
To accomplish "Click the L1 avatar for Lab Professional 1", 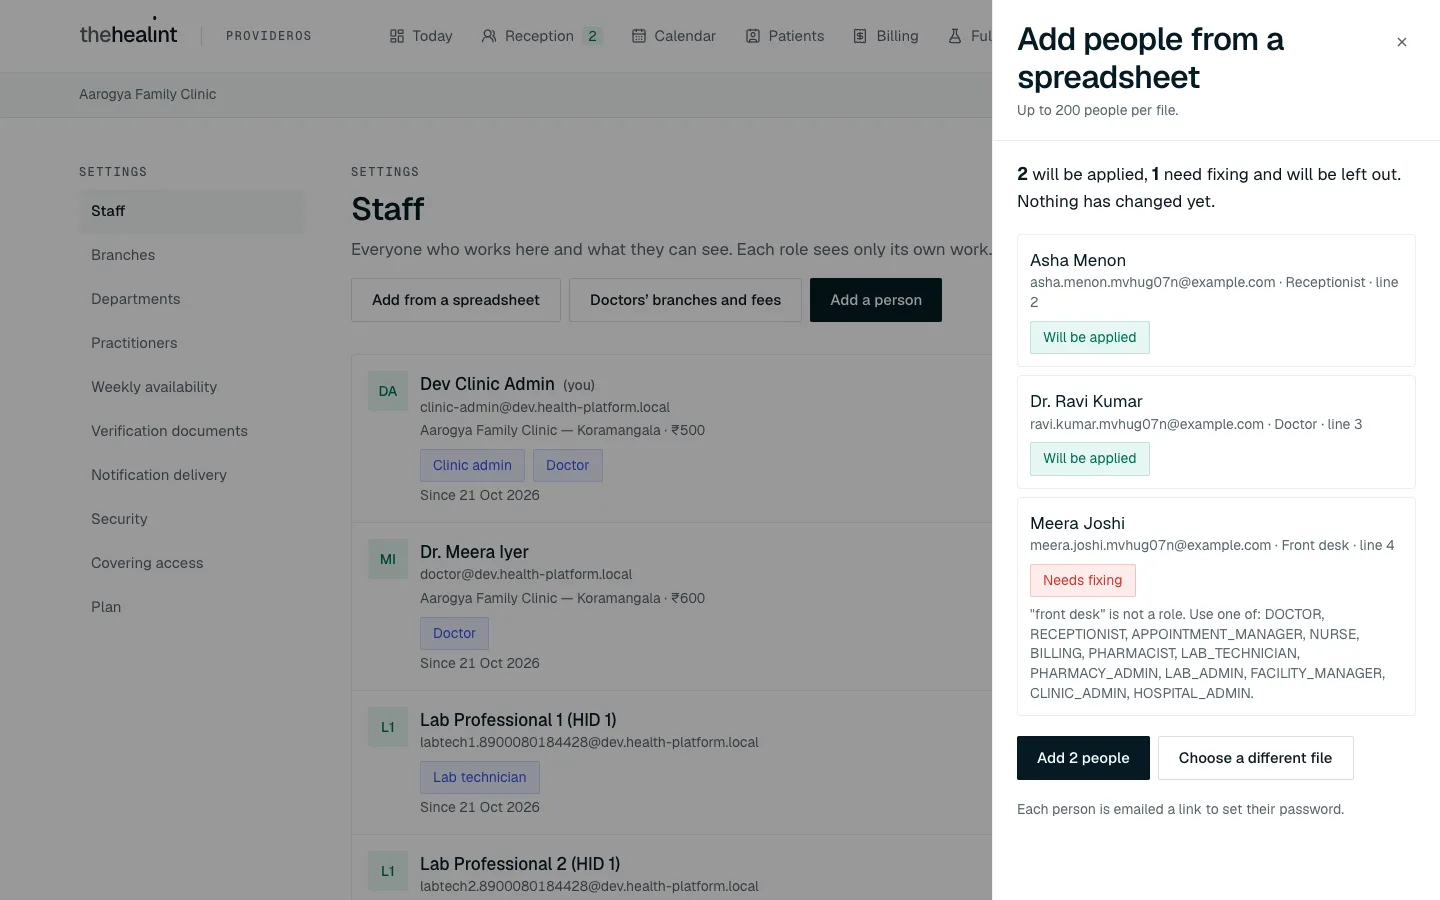I will coord(388,727).
